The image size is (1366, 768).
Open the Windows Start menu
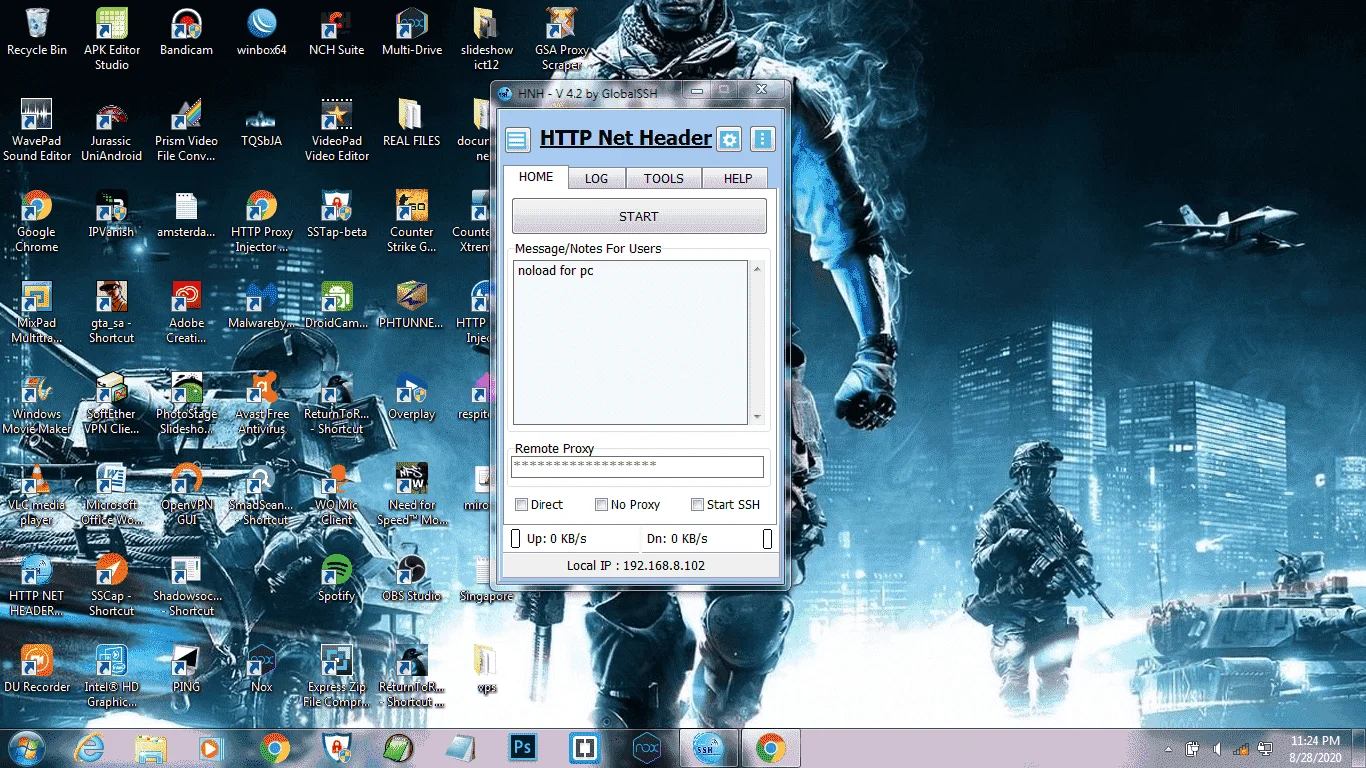pyautogui.click(x=26, y=747)
